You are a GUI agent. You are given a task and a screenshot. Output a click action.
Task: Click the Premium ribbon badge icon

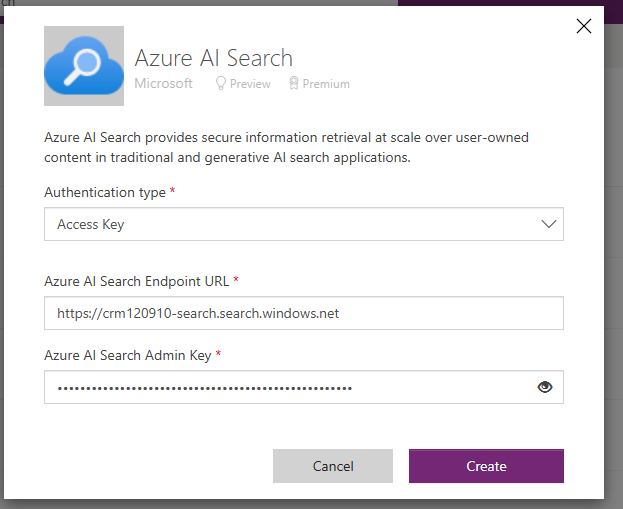click(294, 83)
